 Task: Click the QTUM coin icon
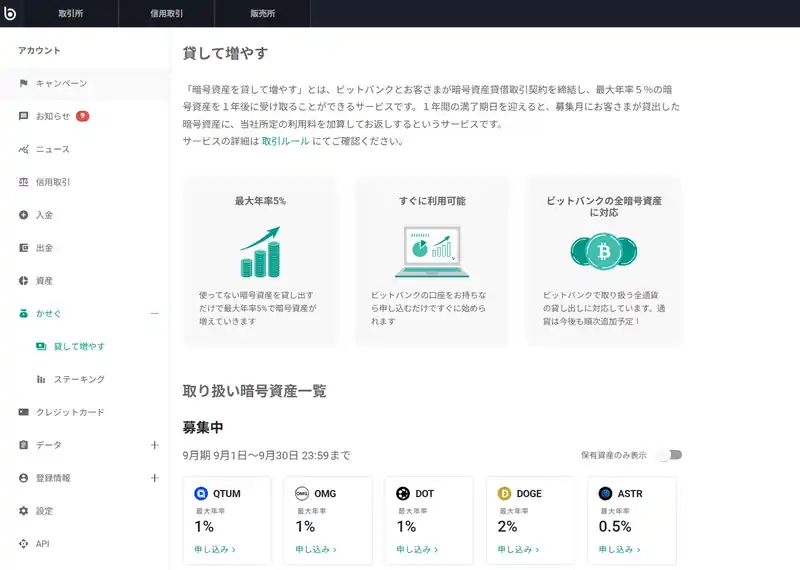tap(201, 493)
